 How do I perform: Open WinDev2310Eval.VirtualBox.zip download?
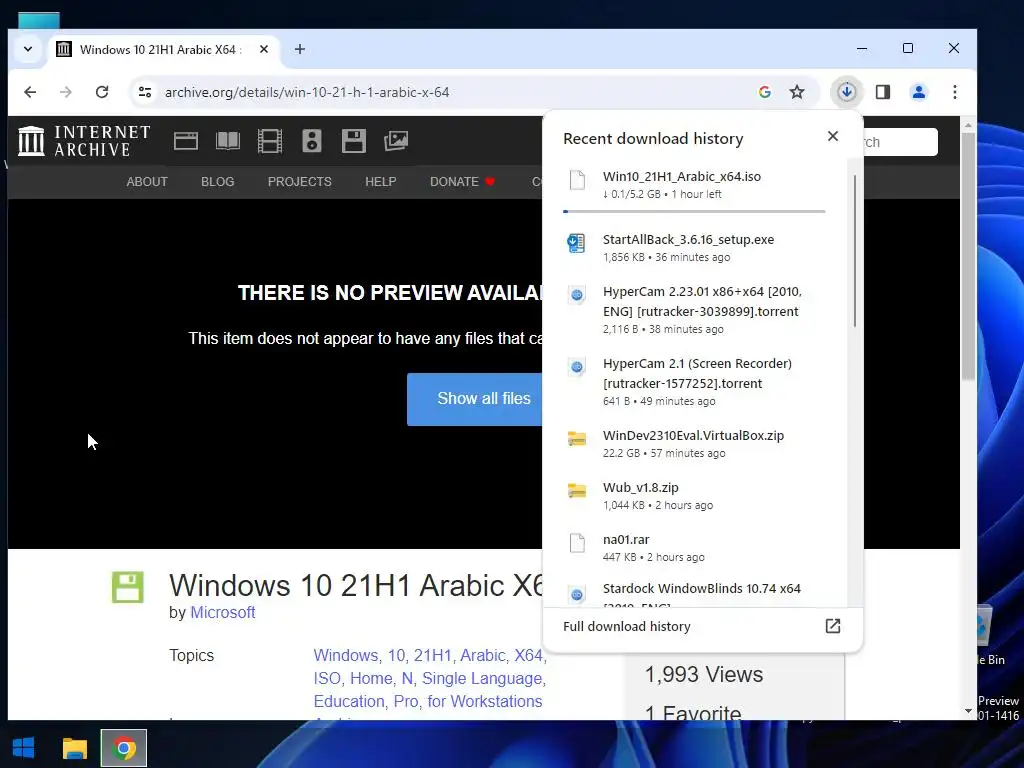click(x=694, y=443)
